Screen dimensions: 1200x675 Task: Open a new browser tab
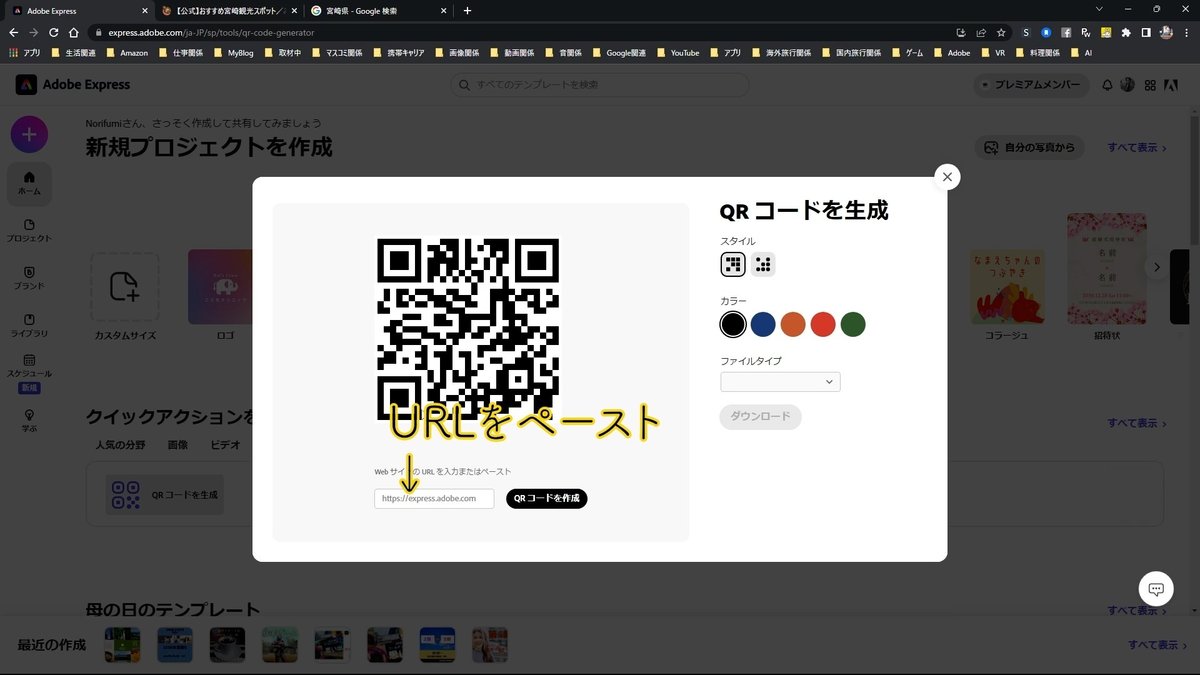pos(467,10)
